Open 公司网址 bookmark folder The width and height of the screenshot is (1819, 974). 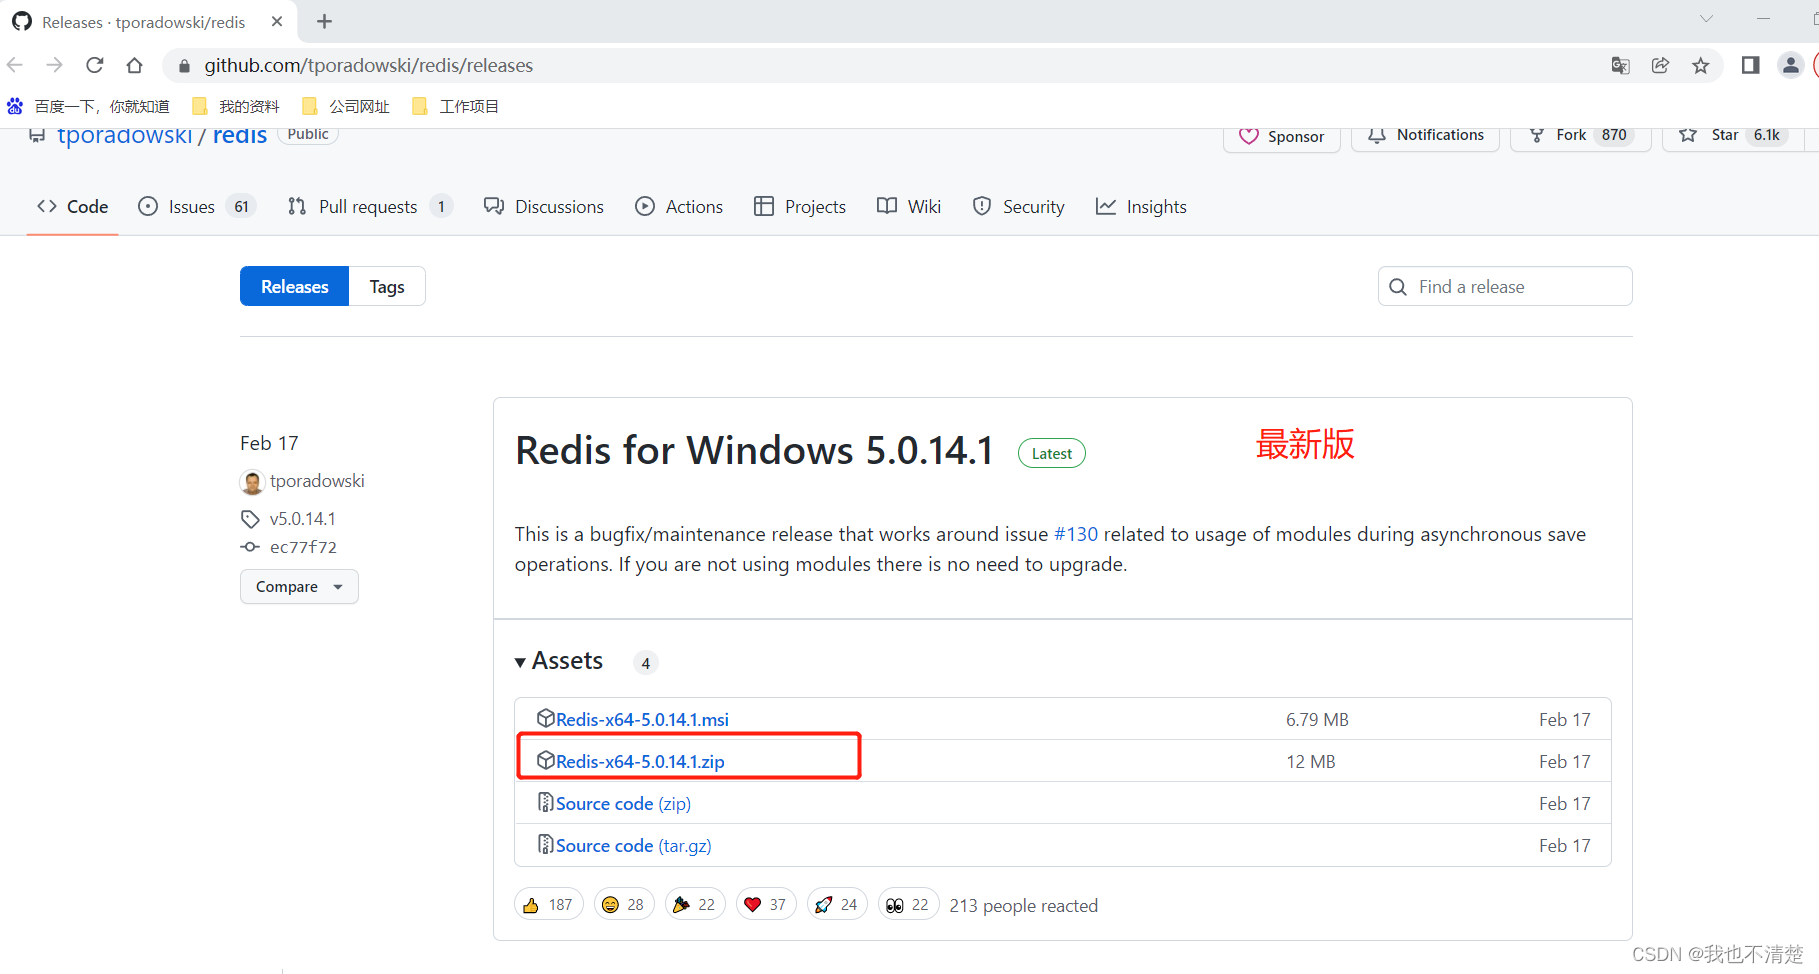346,106
